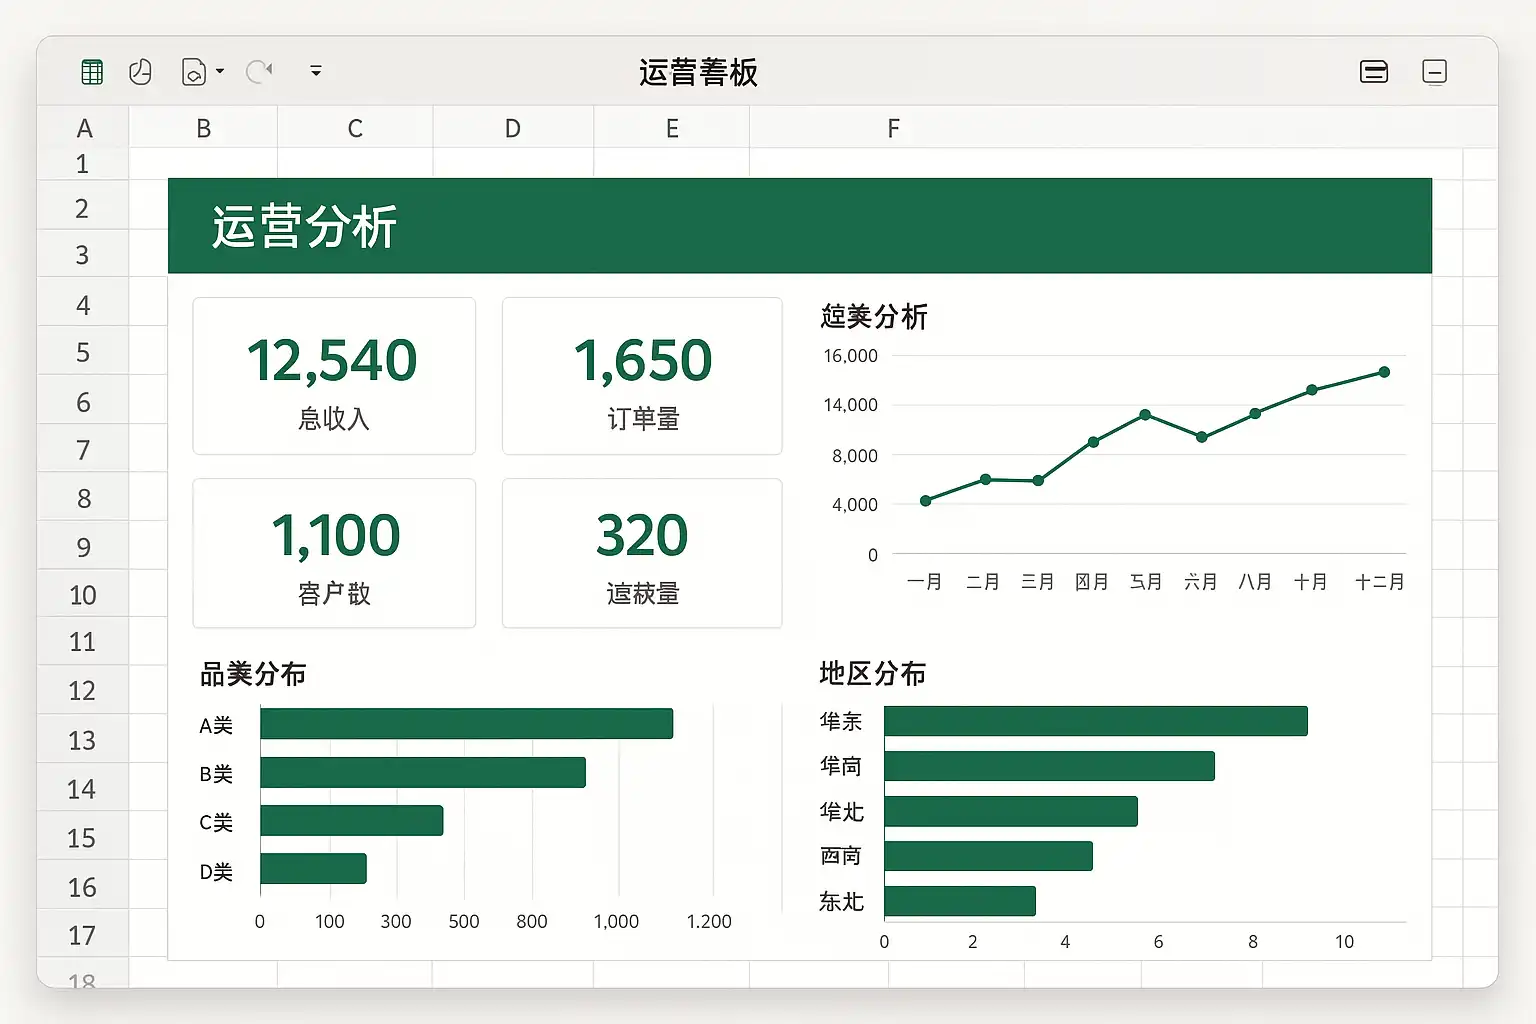Image resolution: width=1536 pixels, height=1024 pixels.
Task: Click the 1,650 order volume card
Action: pyautogui.click(x=642, y=376)
